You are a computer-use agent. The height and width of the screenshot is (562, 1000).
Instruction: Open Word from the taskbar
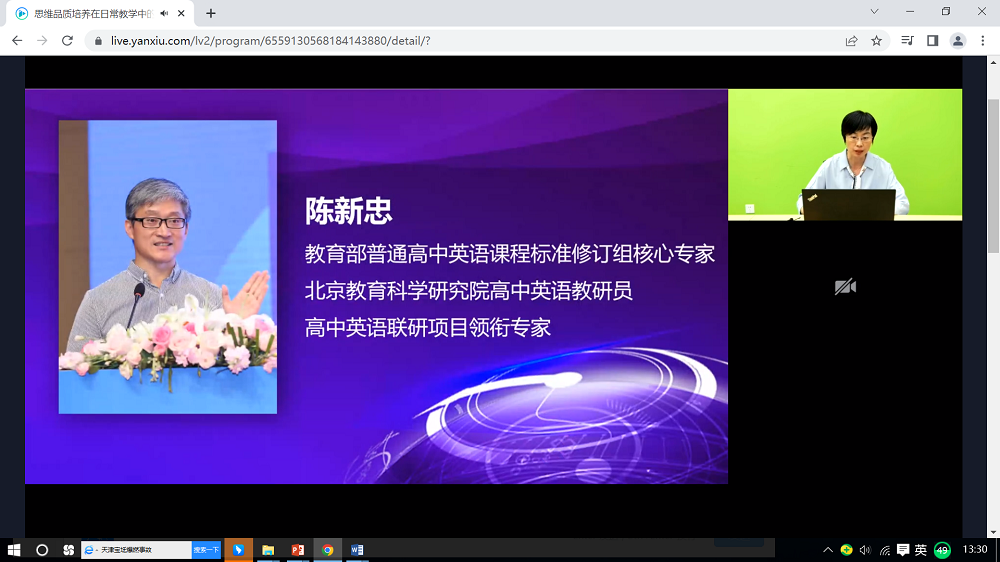tap(357, 550)
